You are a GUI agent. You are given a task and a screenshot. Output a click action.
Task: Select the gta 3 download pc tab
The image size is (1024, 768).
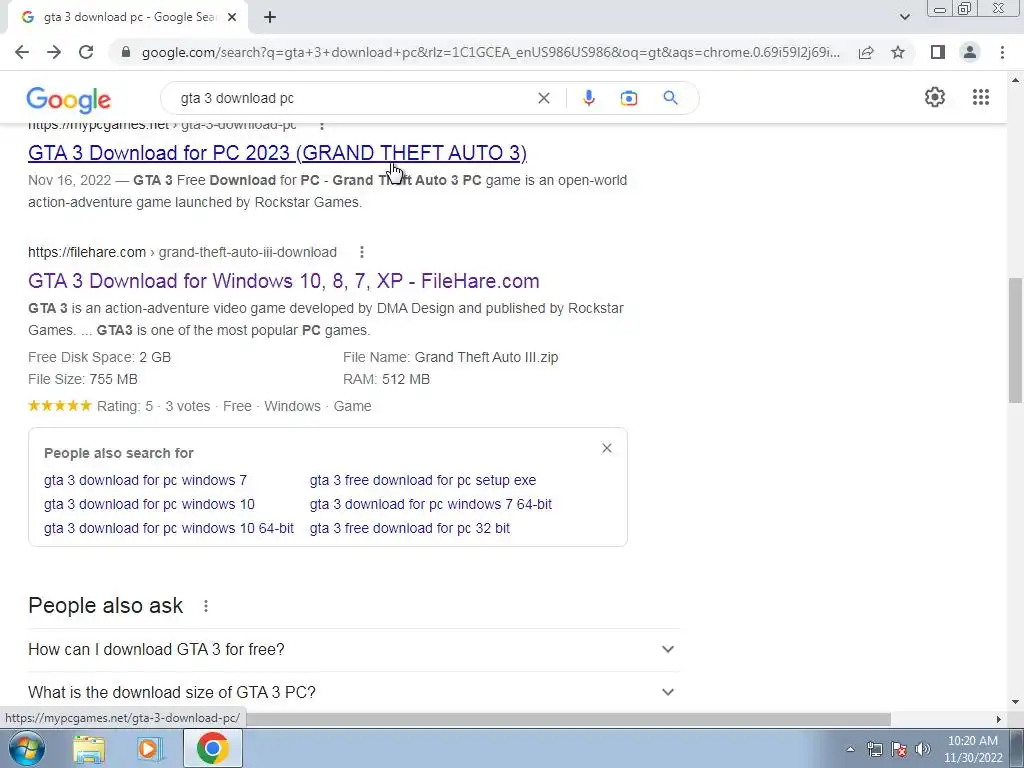(x=127, y=17)
